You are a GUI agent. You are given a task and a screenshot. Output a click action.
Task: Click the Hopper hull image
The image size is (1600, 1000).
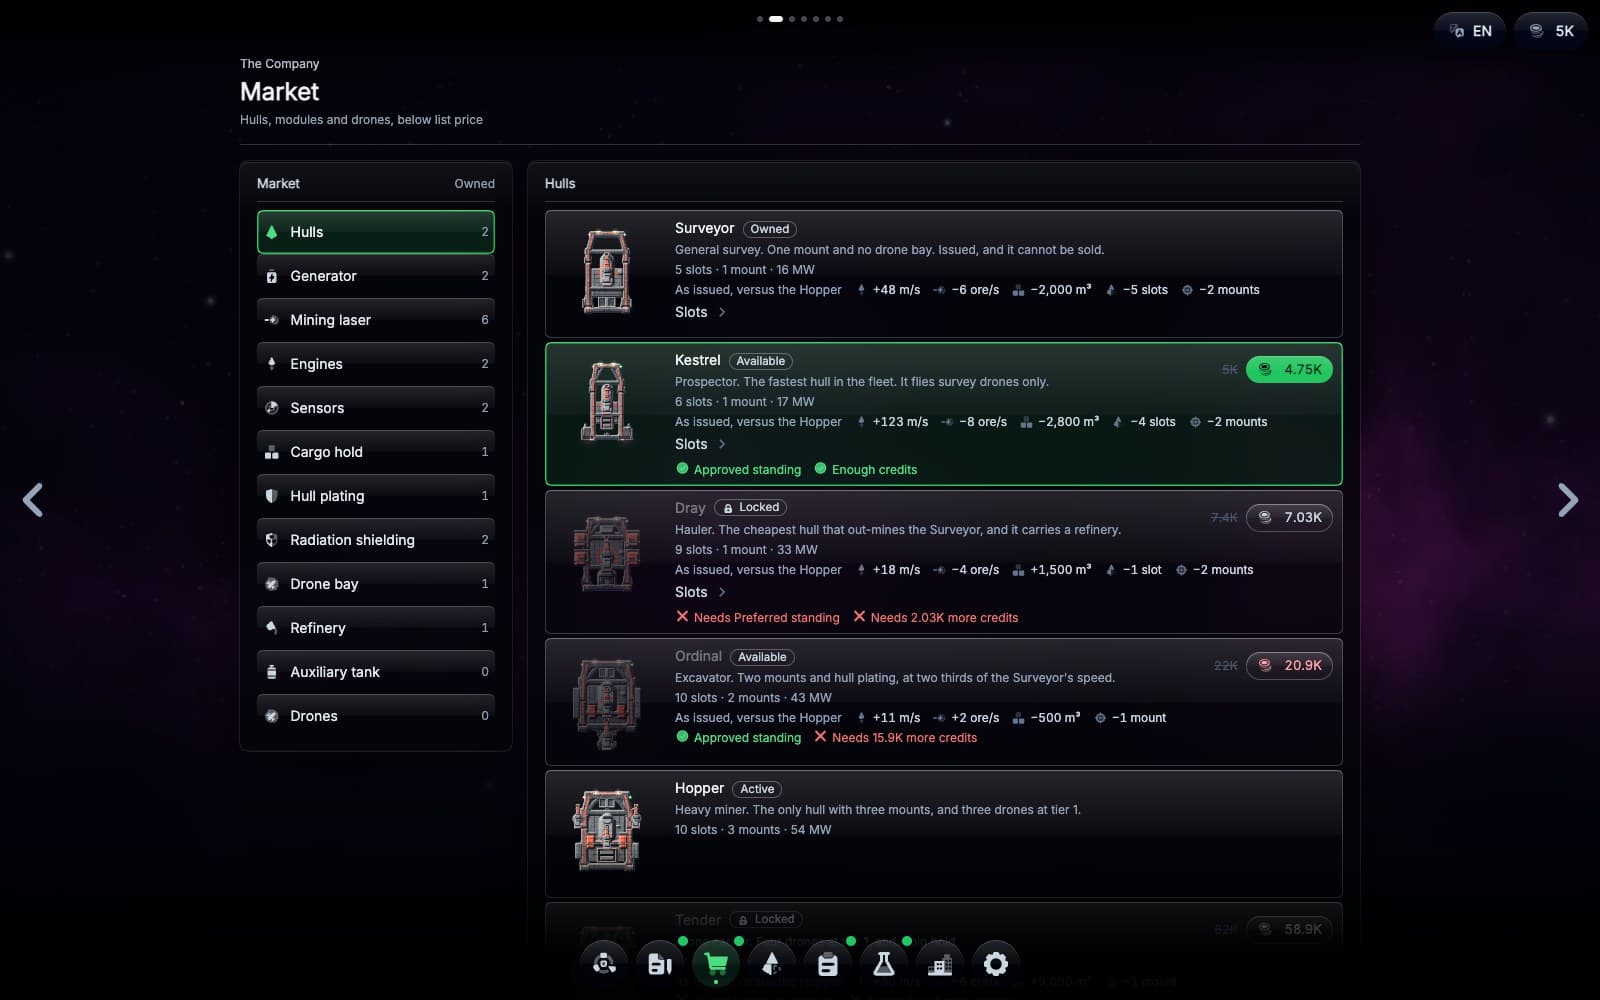[607, 830]
